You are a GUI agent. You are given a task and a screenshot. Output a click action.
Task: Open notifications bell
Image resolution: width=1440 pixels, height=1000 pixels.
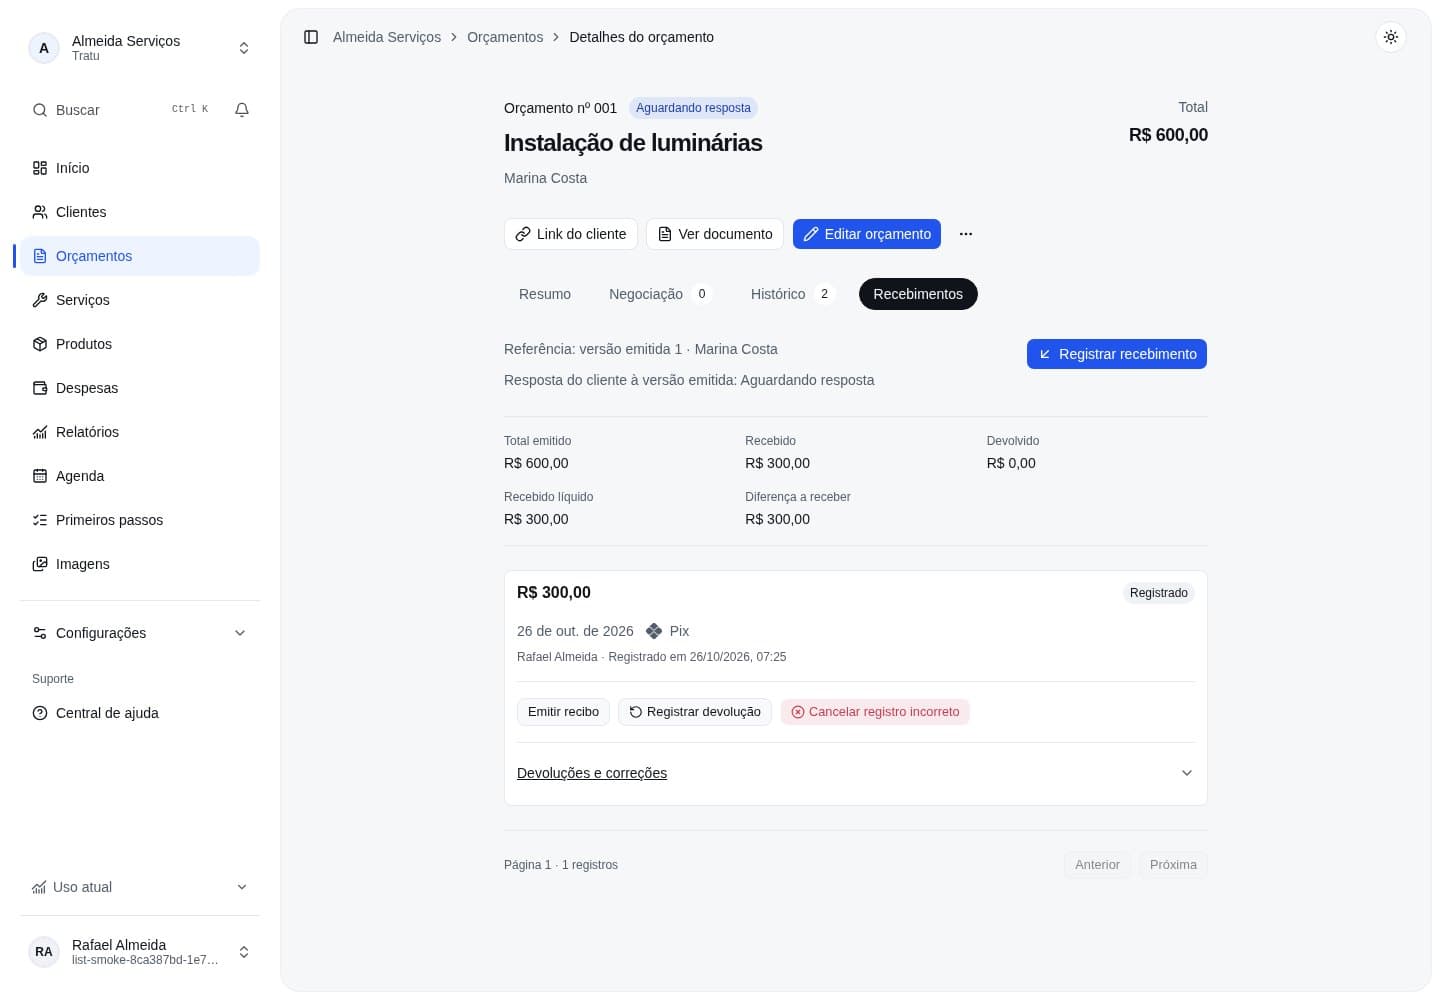tap(242, 110)
